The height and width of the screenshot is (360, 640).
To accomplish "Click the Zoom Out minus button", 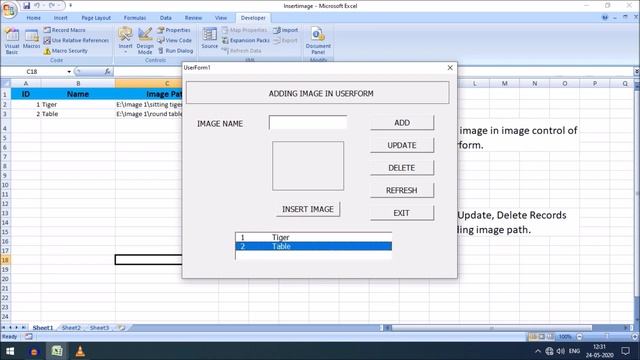I will 579,337.
